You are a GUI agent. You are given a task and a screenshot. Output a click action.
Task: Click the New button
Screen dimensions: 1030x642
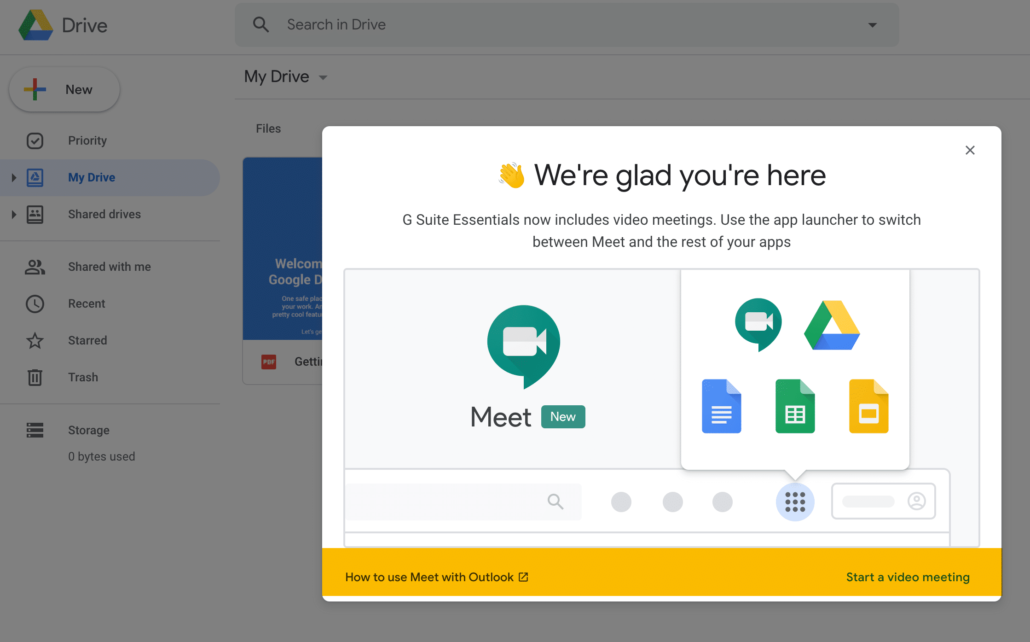[x=64, y=89]
